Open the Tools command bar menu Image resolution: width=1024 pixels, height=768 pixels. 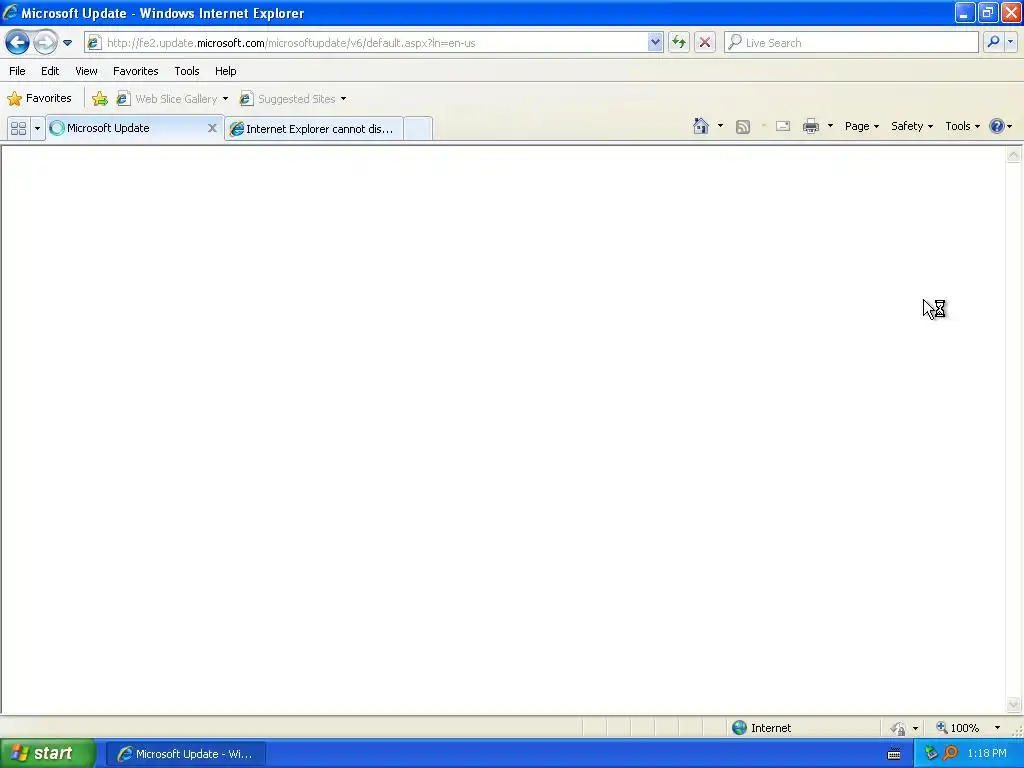(962, 126)
